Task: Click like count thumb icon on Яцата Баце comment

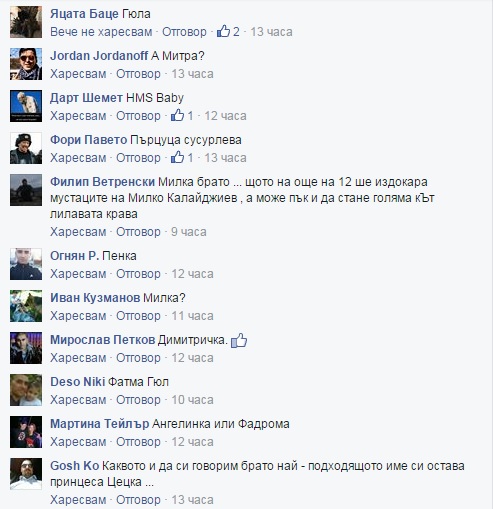Action: (223, 31)
